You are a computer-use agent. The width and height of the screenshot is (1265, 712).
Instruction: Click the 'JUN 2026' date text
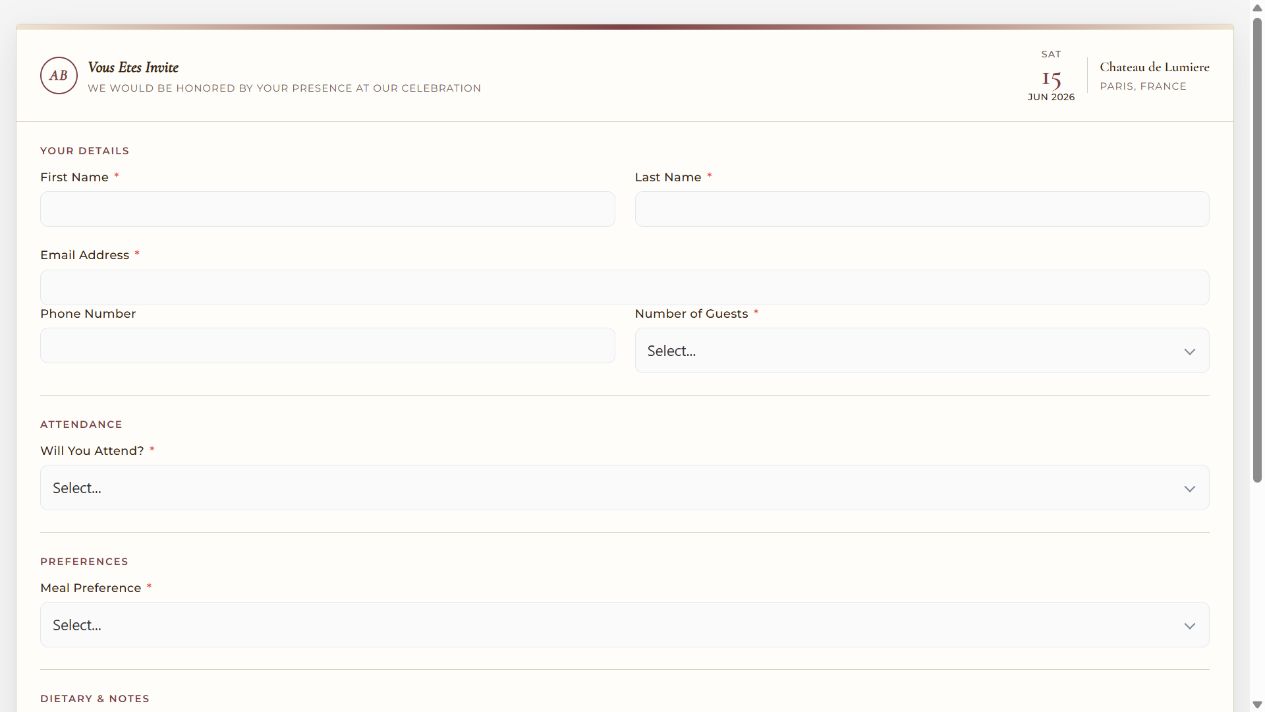point(1051,97)
